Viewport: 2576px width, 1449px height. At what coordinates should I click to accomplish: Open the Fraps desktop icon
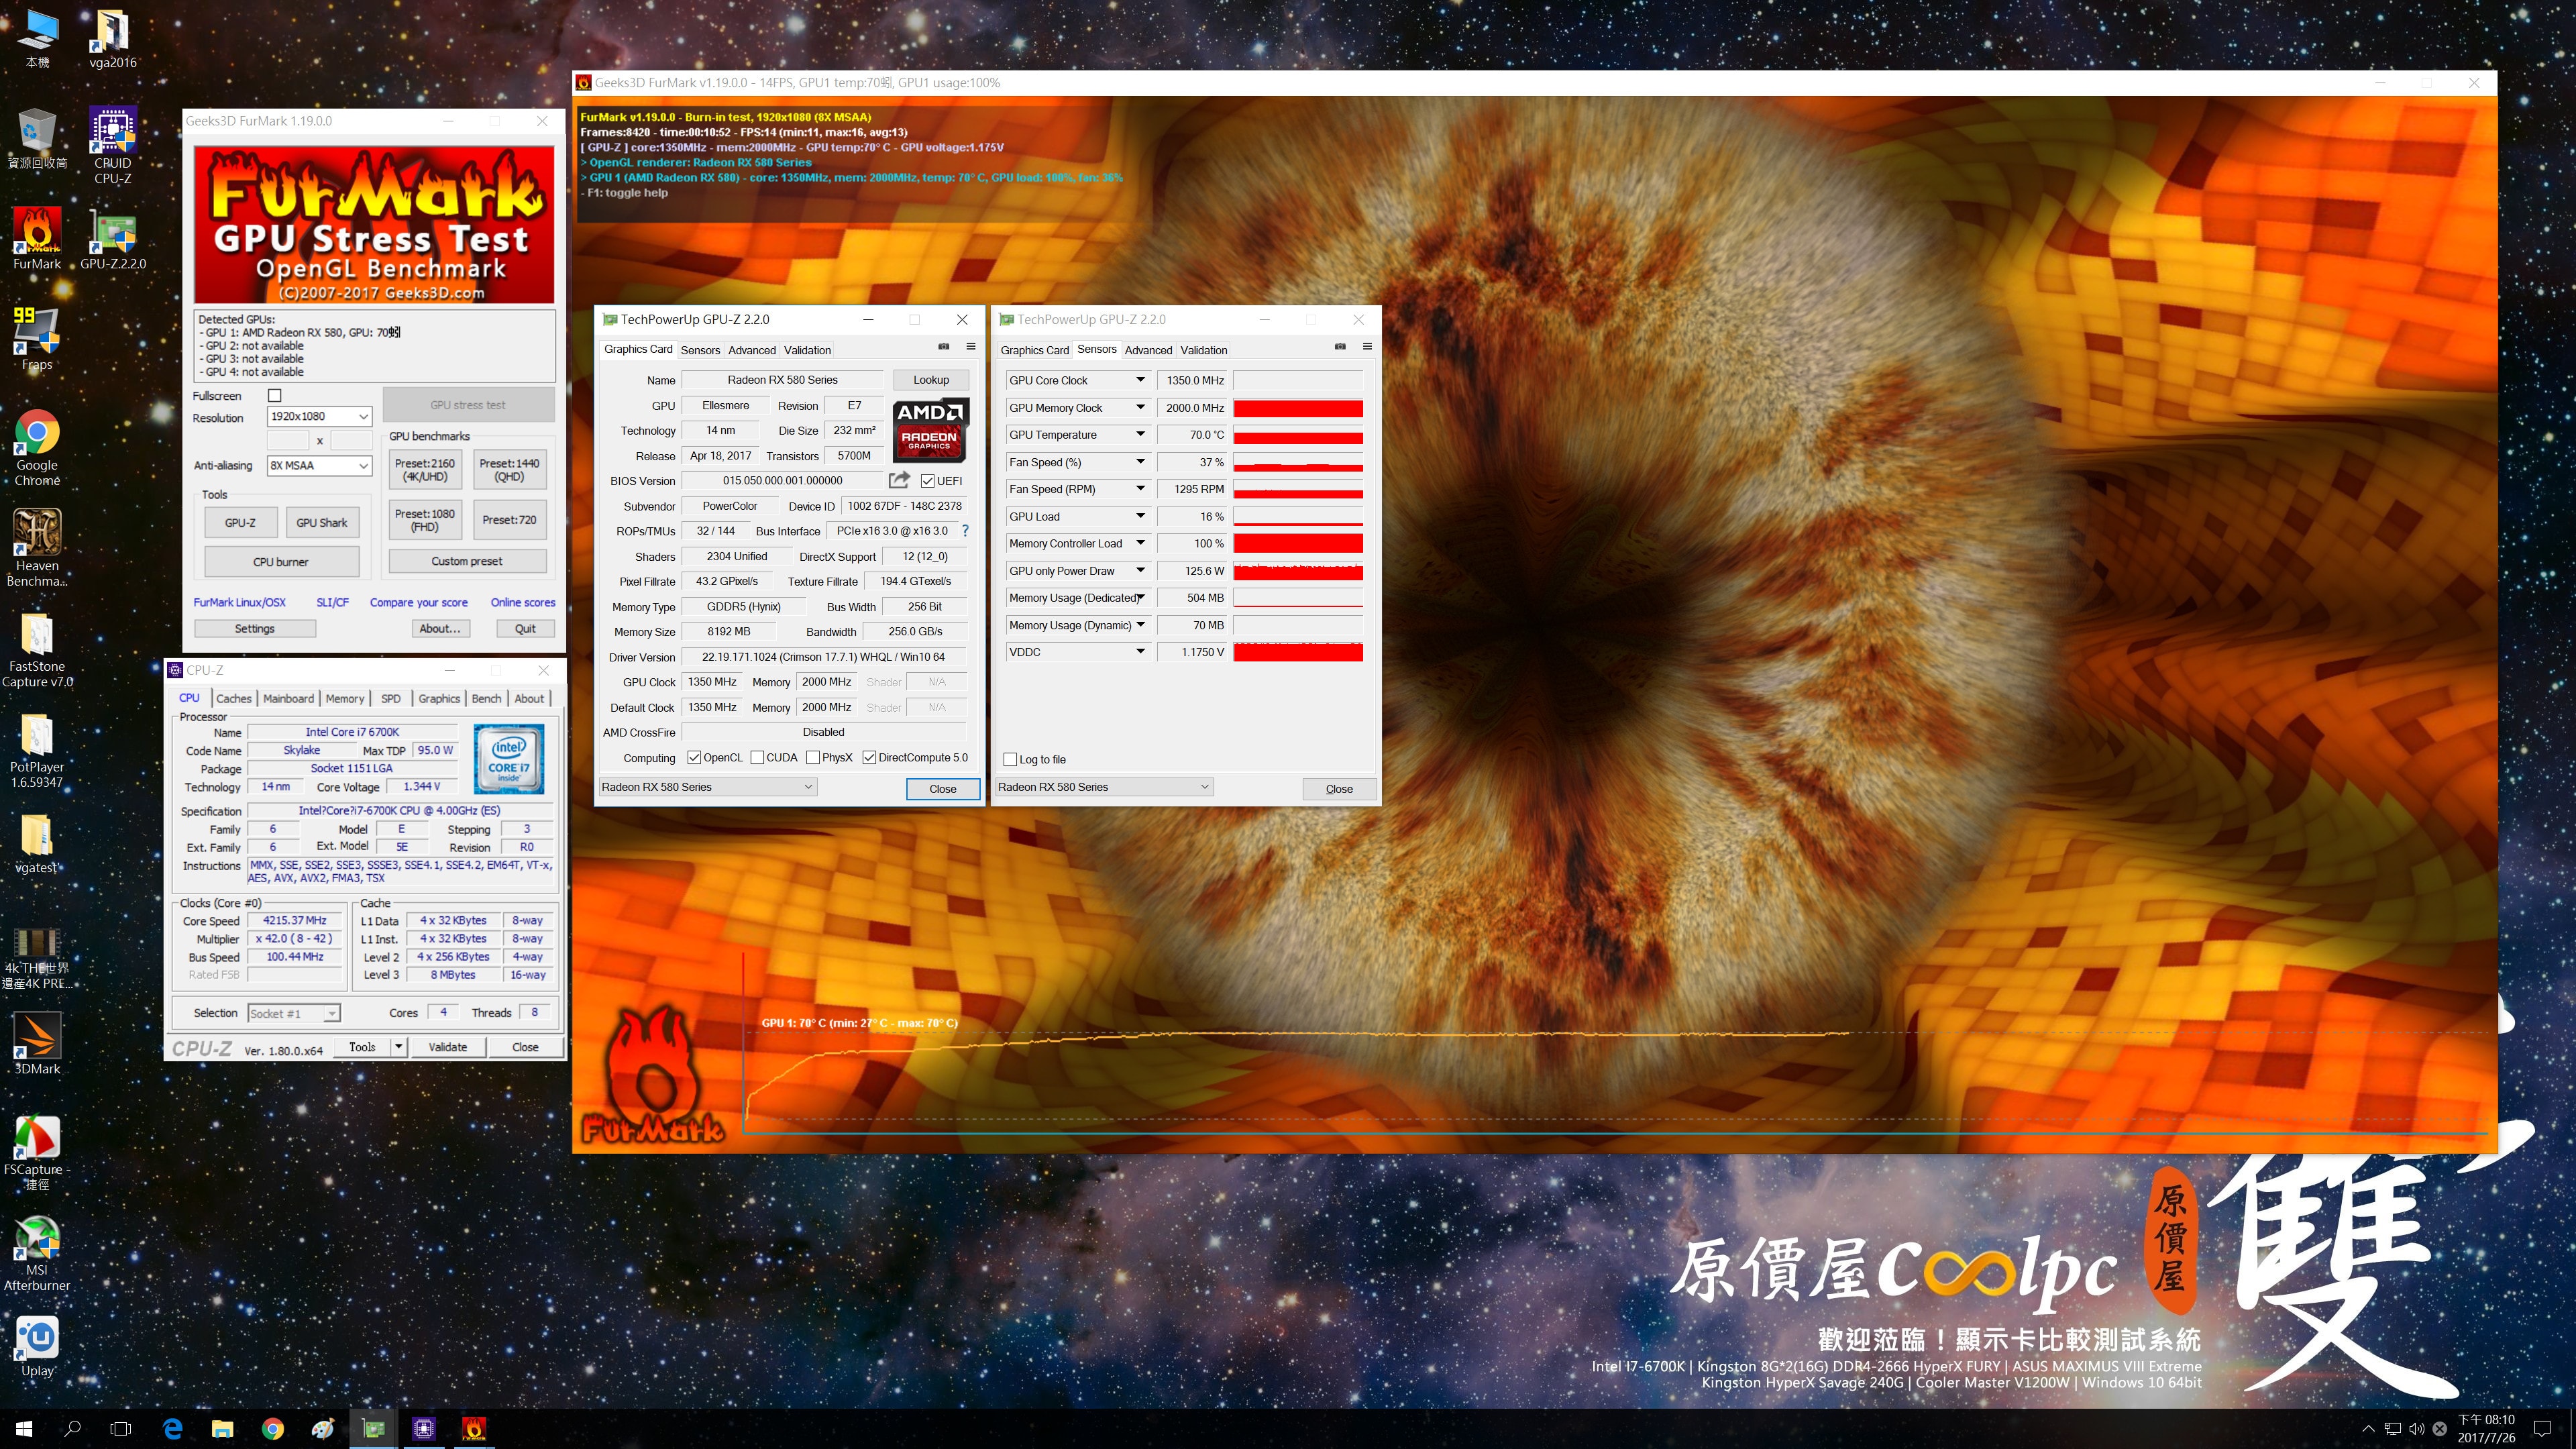point(37,338)
